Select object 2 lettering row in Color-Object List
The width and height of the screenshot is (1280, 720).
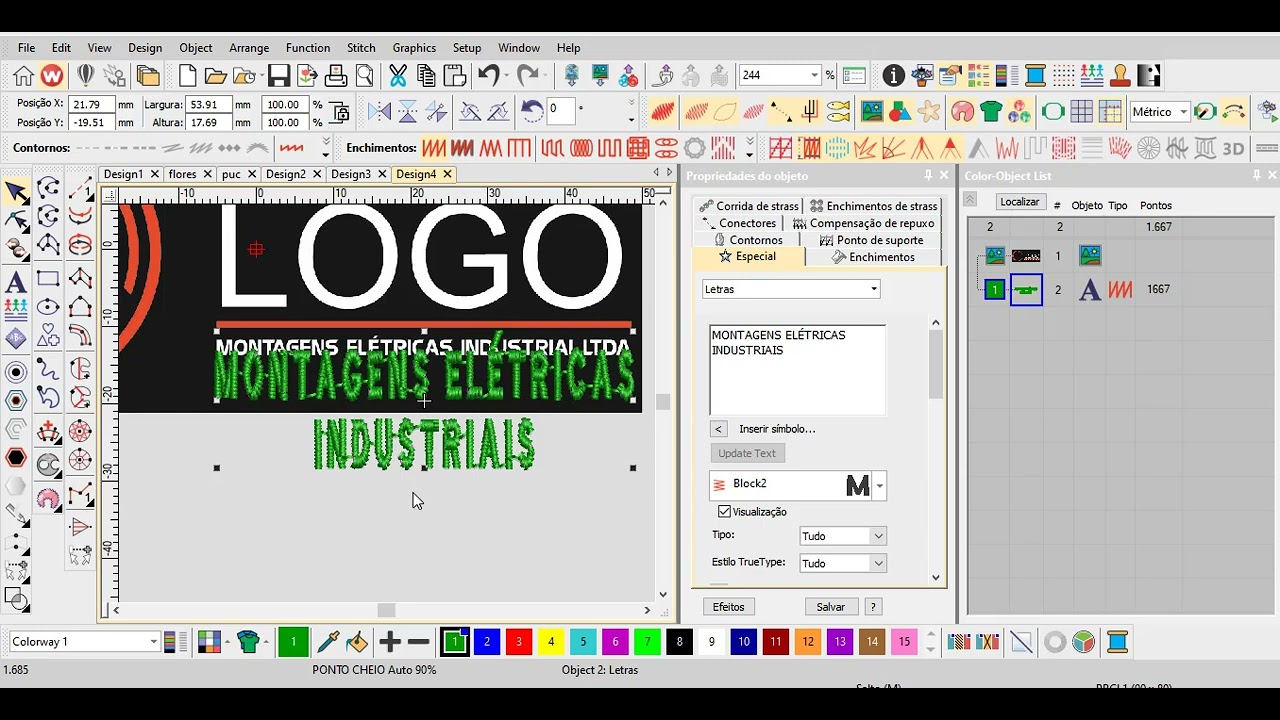(1120, 290)
